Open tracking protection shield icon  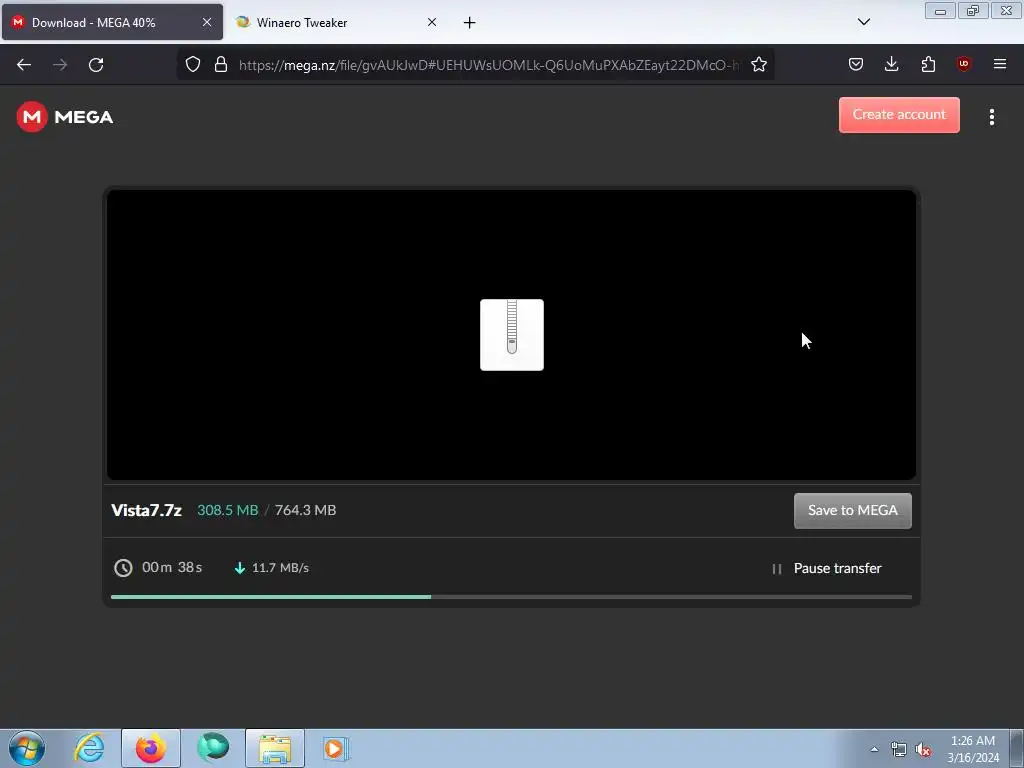[x=193, y=64]
